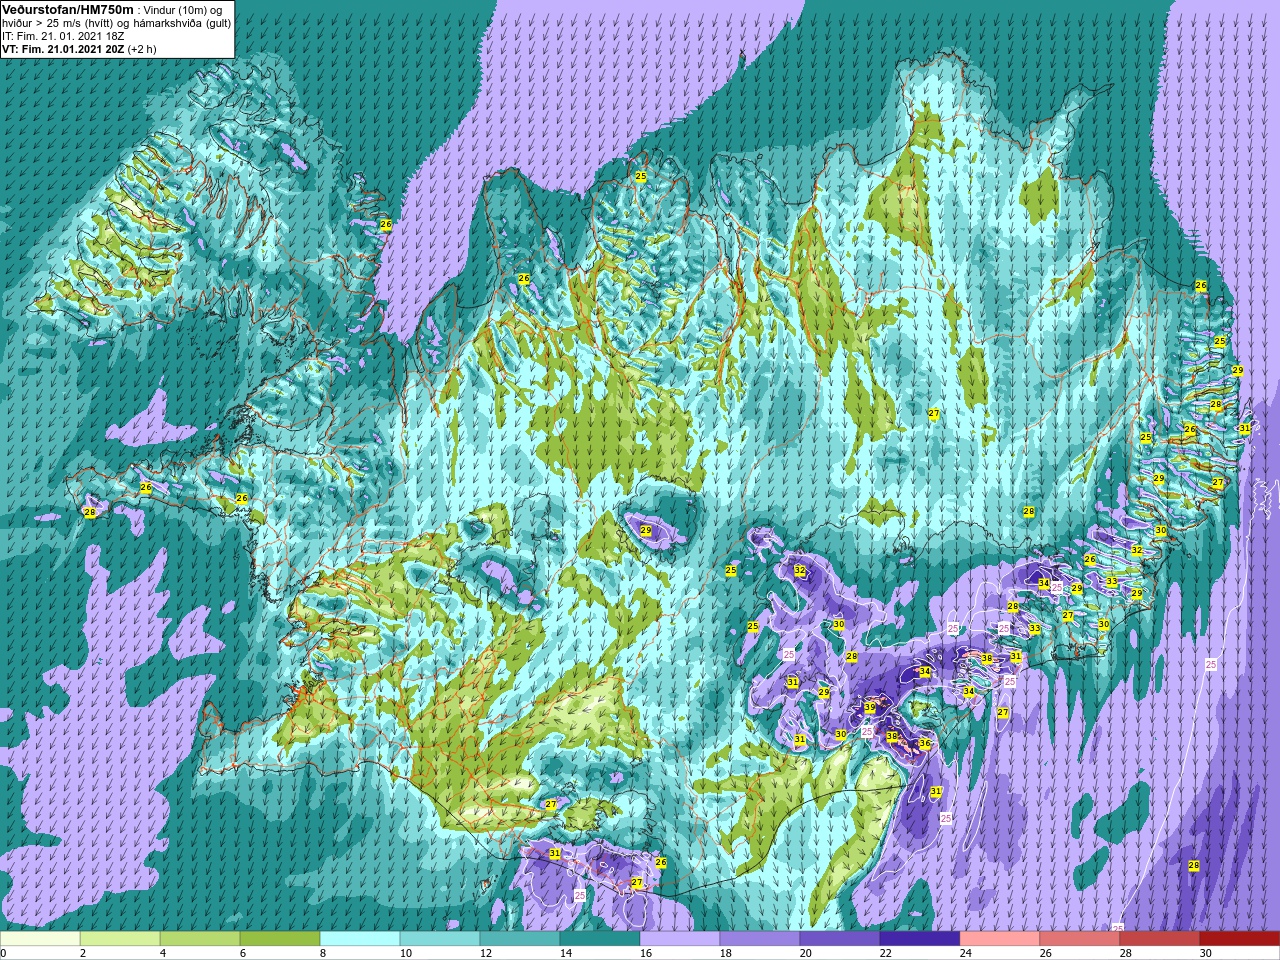Screen dimensions: 1280x960
Task: Click the legend scale number 30
Action: [1205, 953]
